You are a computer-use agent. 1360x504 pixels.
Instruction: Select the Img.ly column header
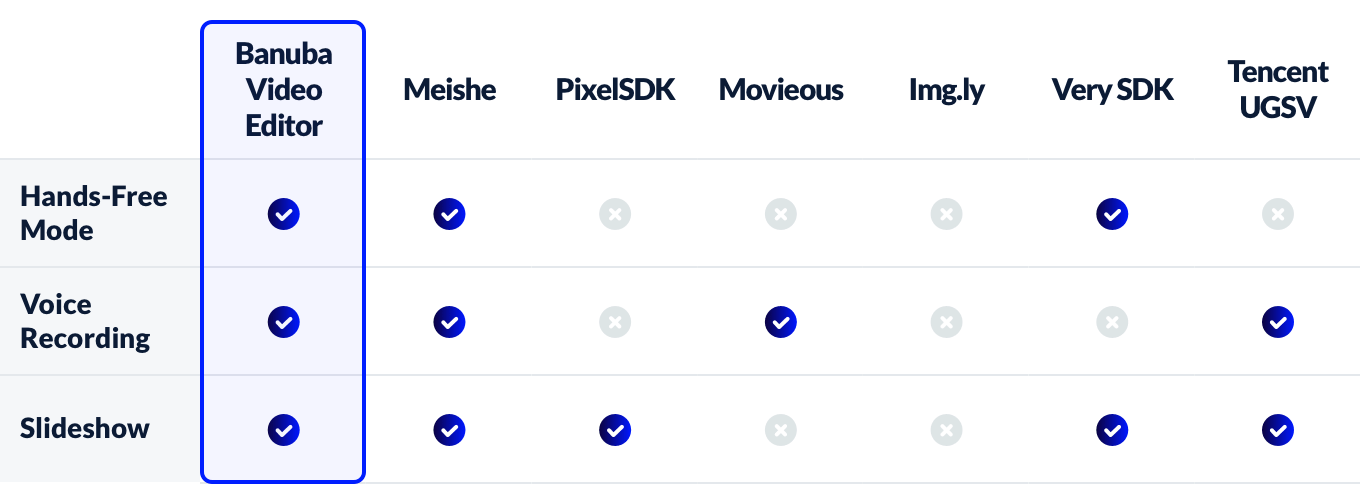tap(946, 91)
